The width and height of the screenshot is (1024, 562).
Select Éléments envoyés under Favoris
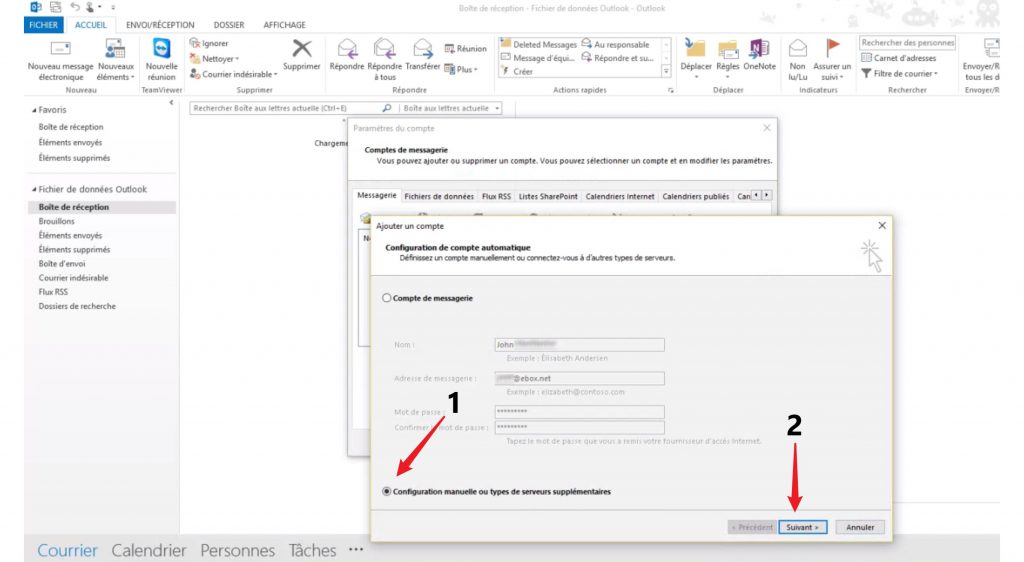point(70,142)
